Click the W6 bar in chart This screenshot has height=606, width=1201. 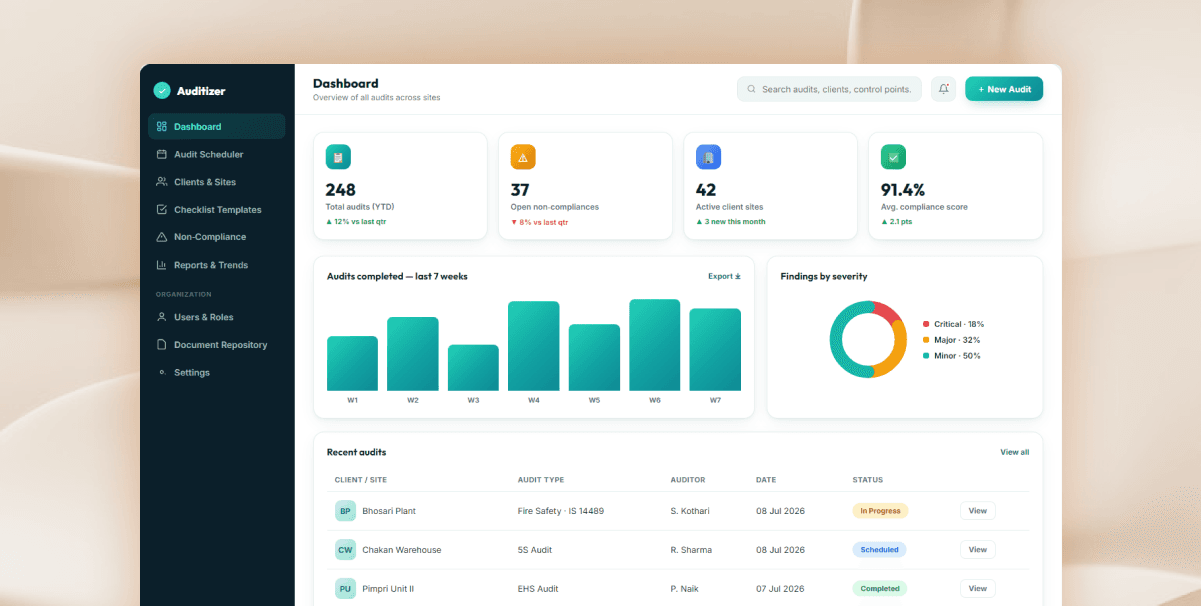click(x=655, y=345)
